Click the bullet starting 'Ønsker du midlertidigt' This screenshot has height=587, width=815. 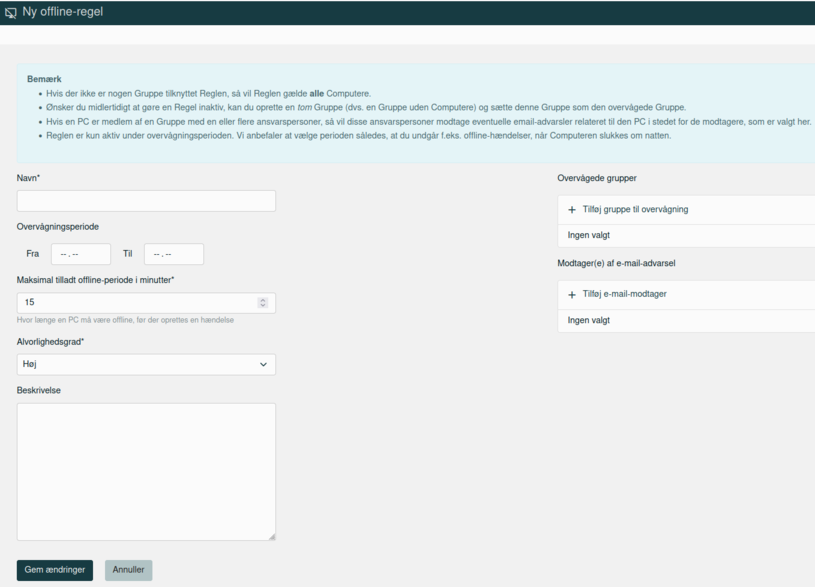point(366,108)
